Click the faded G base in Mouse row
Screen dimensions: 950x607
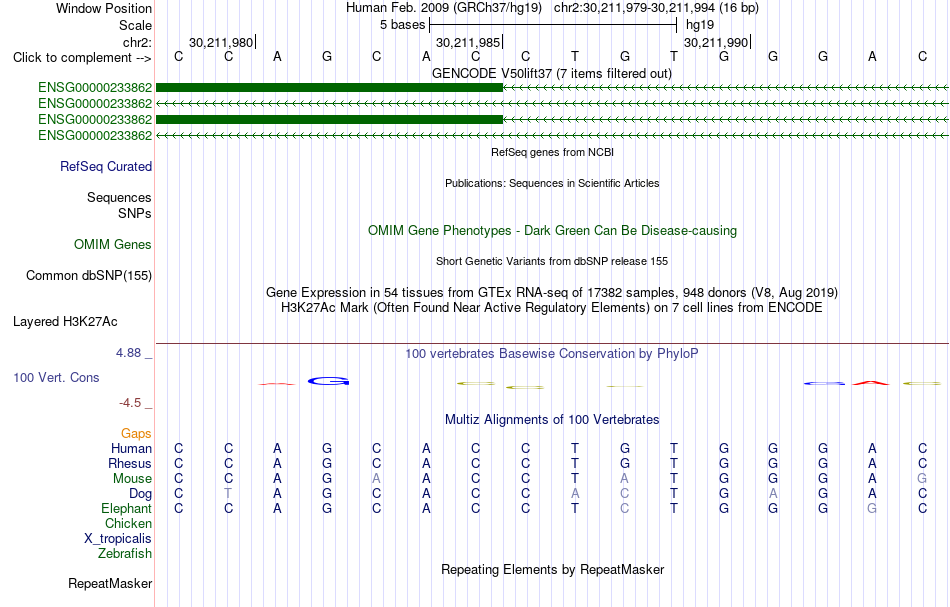click(x=922, y=479)
